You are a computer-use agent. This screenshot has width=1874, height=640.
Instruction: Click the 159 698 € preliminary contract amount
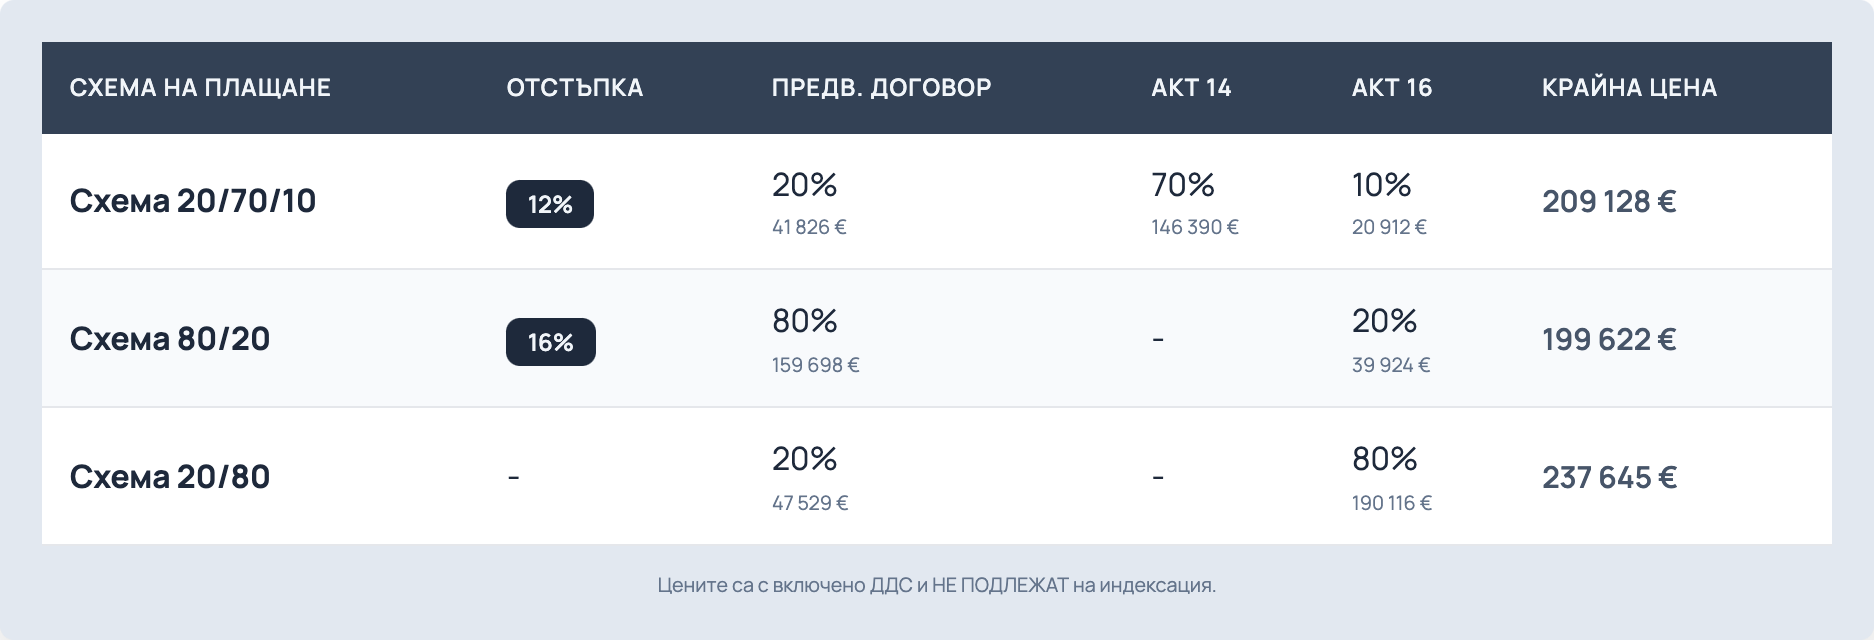(x=815, y=365)
